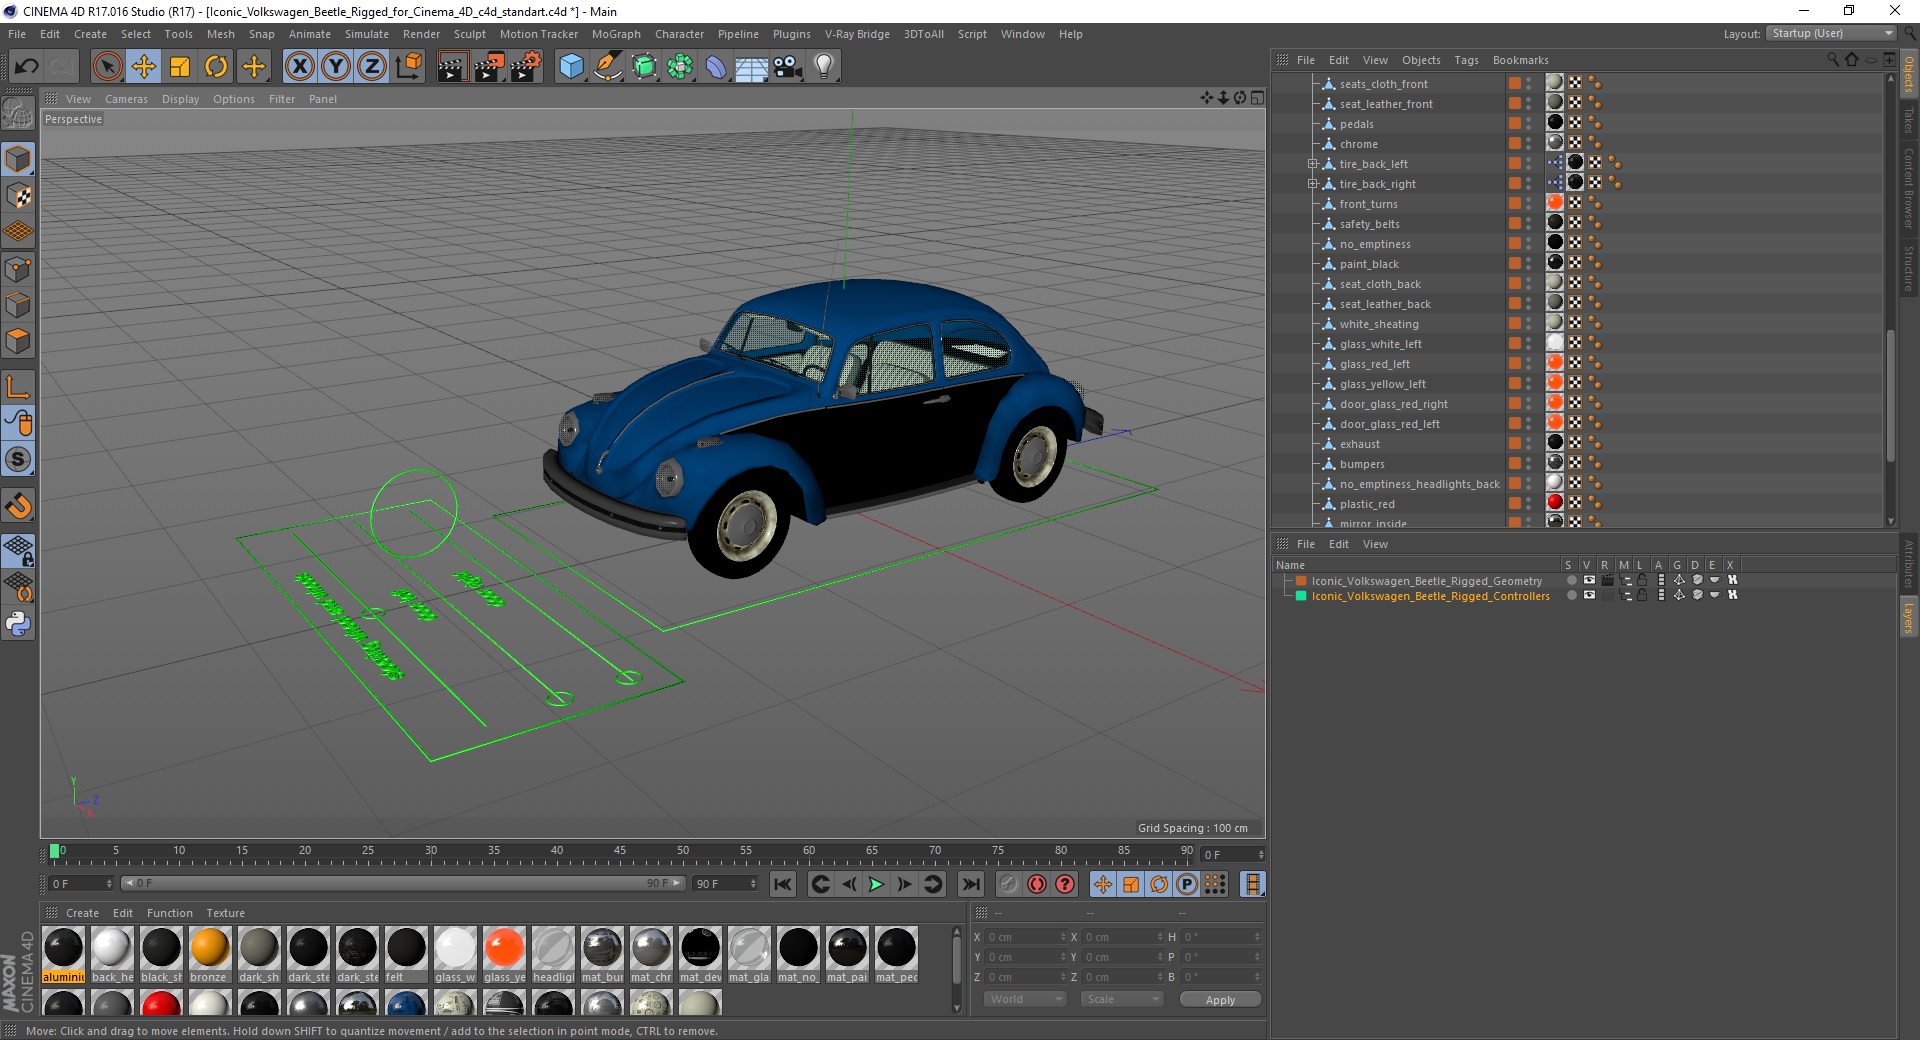This screenshot has height=1040, width=1920.
Task: Open Edit Render Settings icon
Action: coord(526,67)
